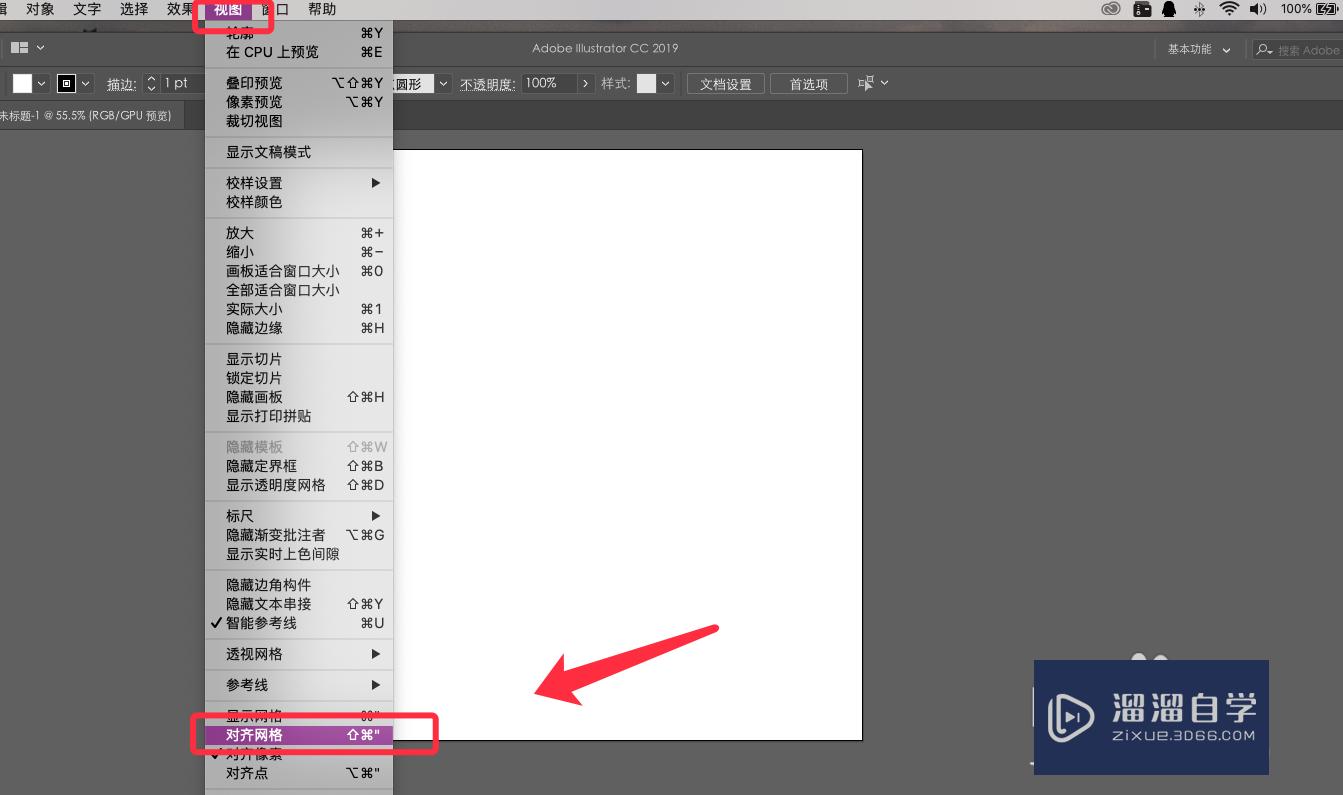Choose 显示文稿模式 presentation mode
Image resolution: width=1343 pixels, height=795 pixels.
(x=299, y=152)
